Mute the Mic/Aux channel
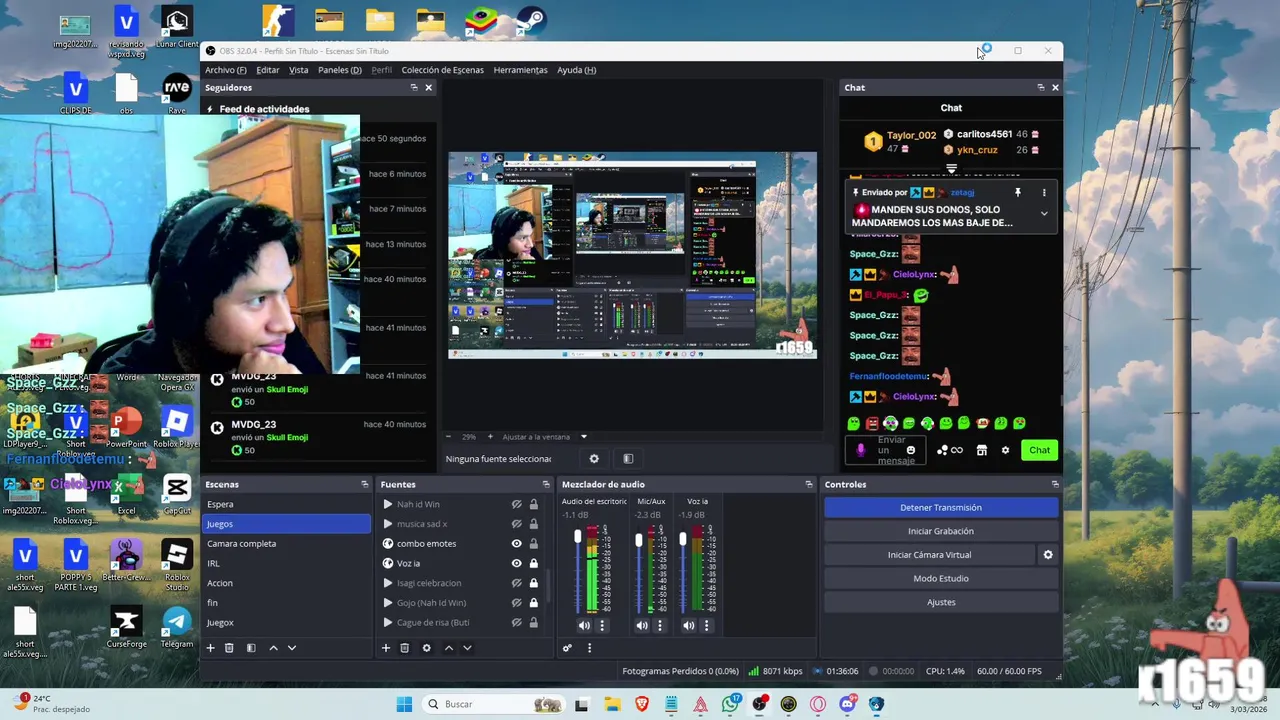This screenshot has height=720, width=1280. tap(641, 626)
